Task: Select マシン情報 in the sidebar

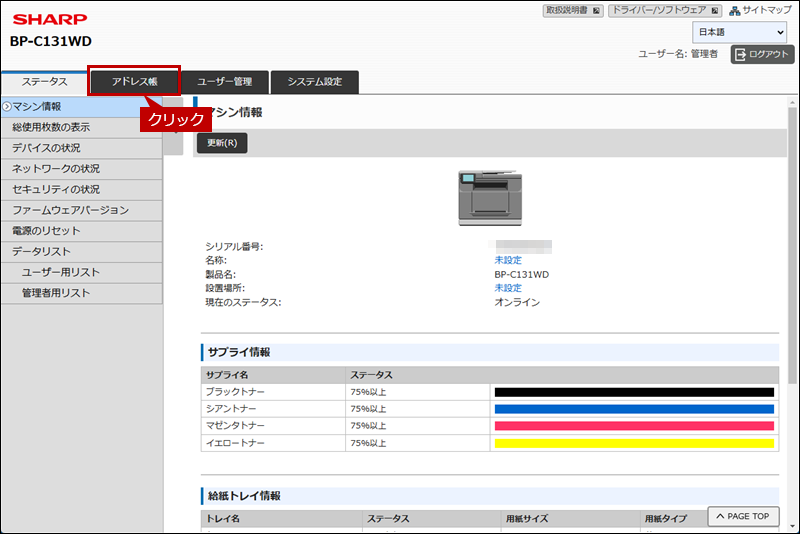Action: click(82, 107)
